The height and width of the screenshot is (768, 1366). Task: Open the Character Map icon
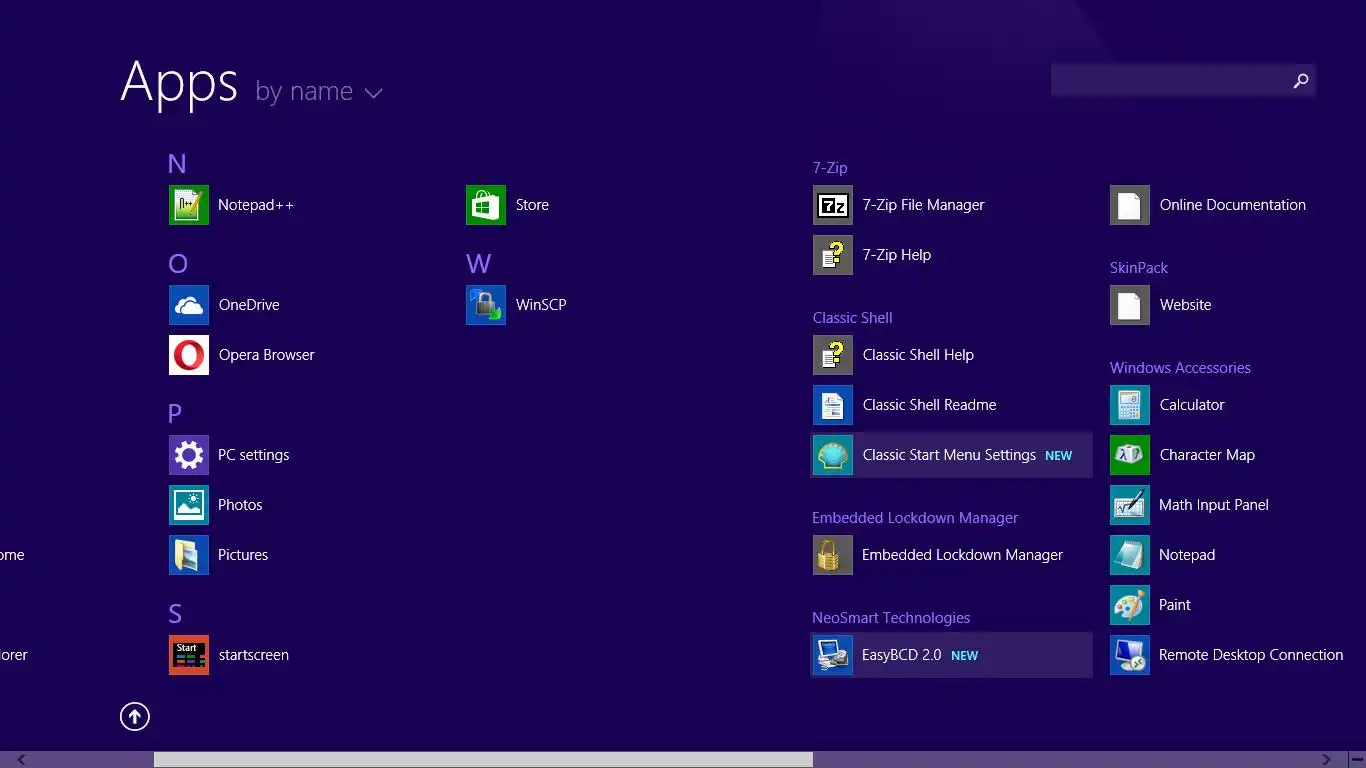tap(1130, 455)
